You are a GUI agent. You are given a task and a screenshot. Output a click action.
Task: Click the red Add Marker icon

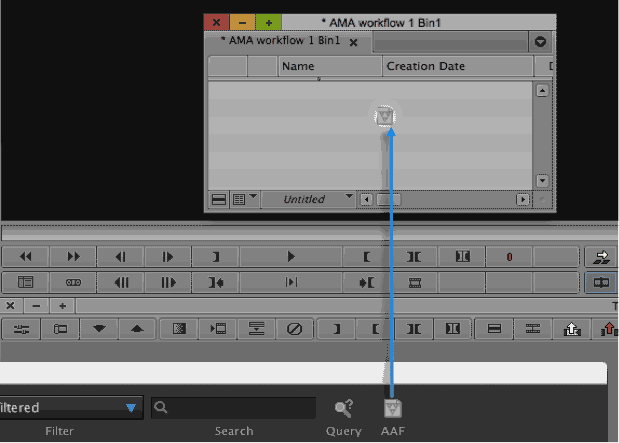tap(509, 257)
